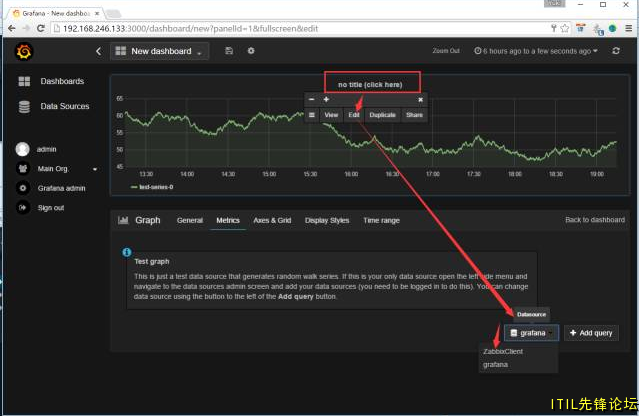Open Dashboards in the side menu
The height and width of the screenshot is (416, 639).
pos(62,81)
